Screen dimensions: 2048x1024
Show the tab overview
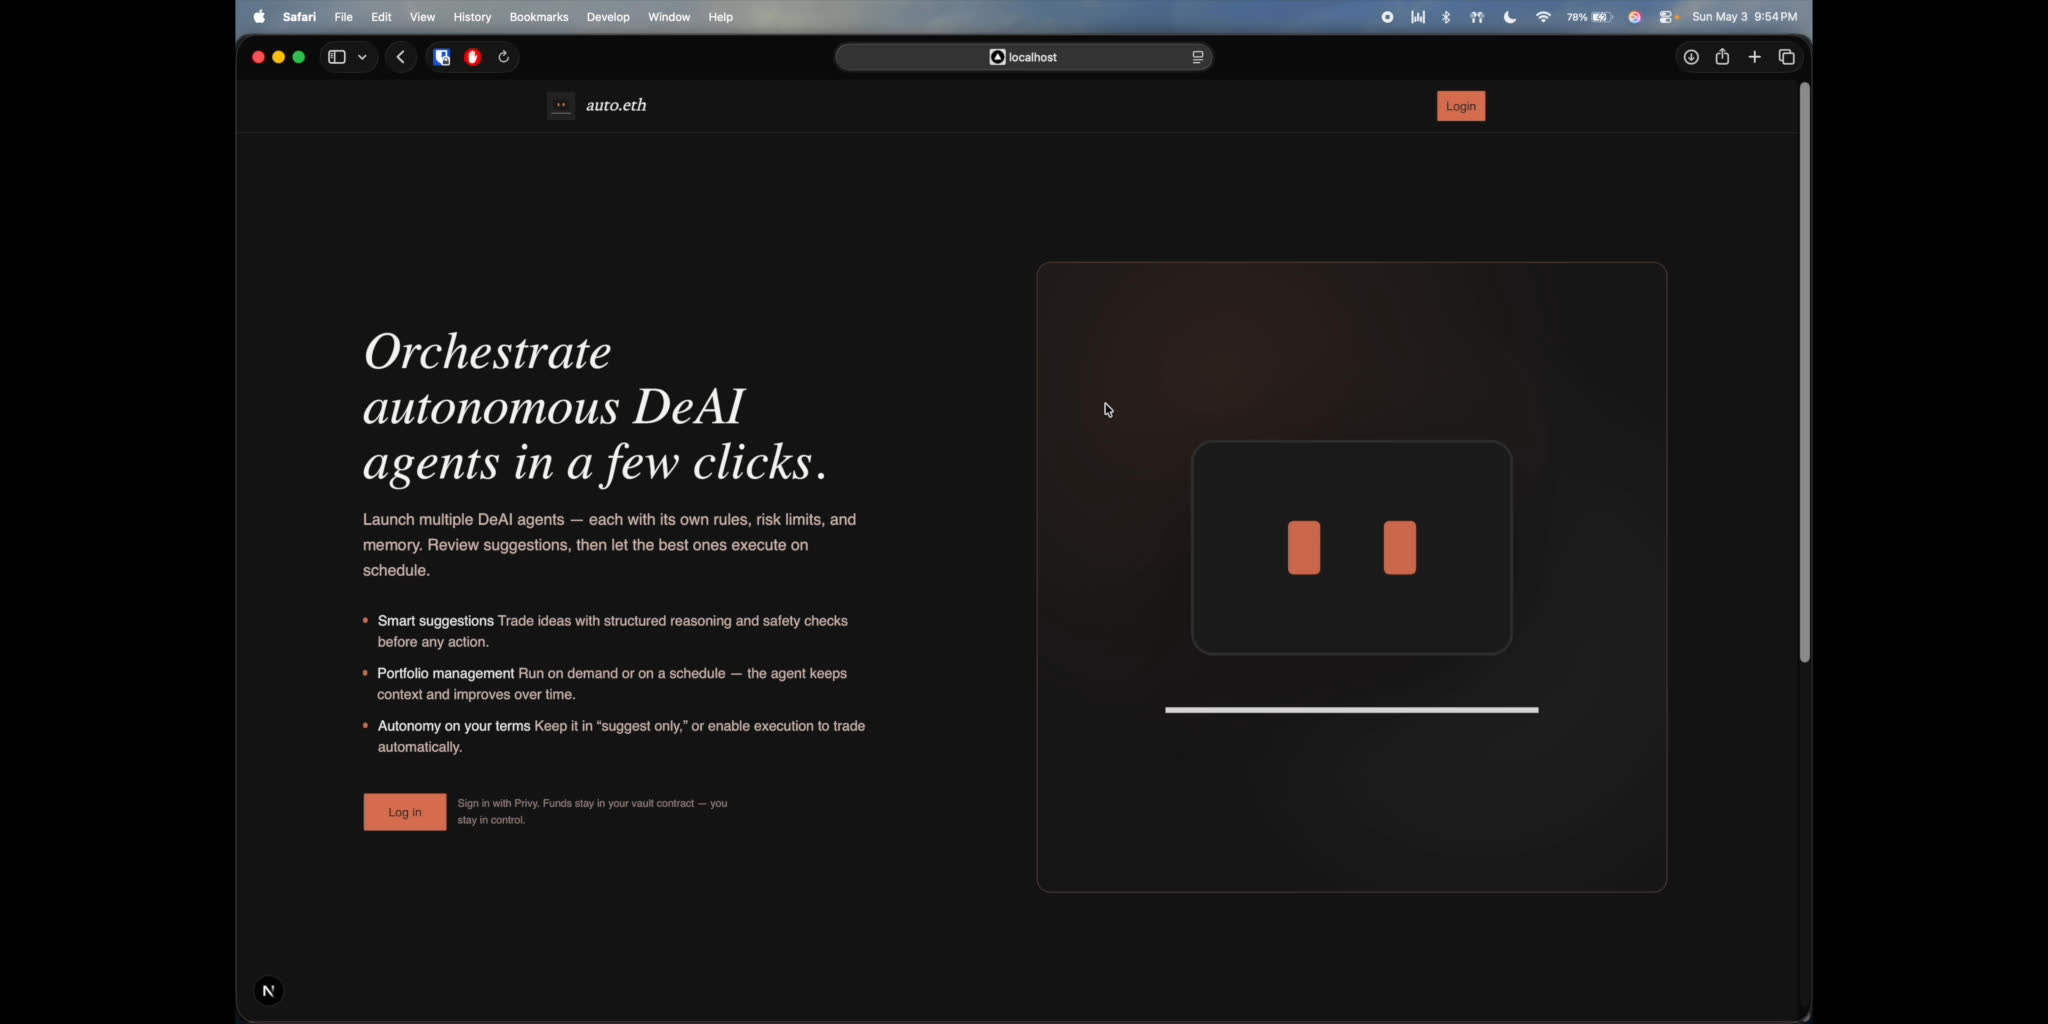1787,57
